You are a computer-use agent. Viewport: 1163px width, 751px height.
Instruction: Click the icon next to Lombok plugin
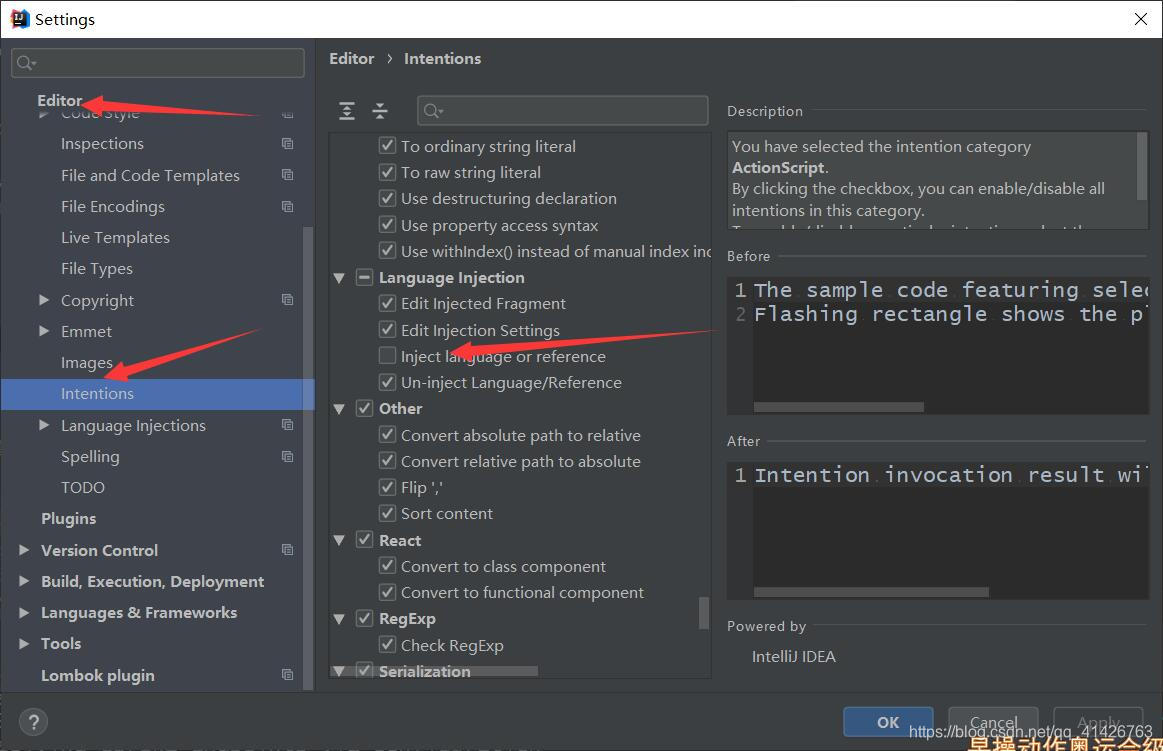[x=287, y=675]
